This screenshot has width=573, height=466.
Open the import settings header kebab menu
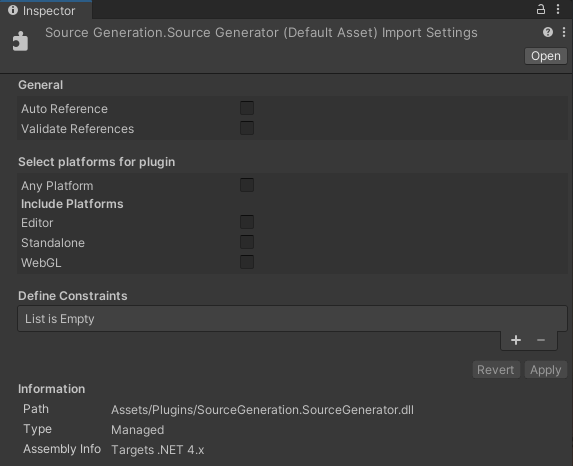click(564, 32)
